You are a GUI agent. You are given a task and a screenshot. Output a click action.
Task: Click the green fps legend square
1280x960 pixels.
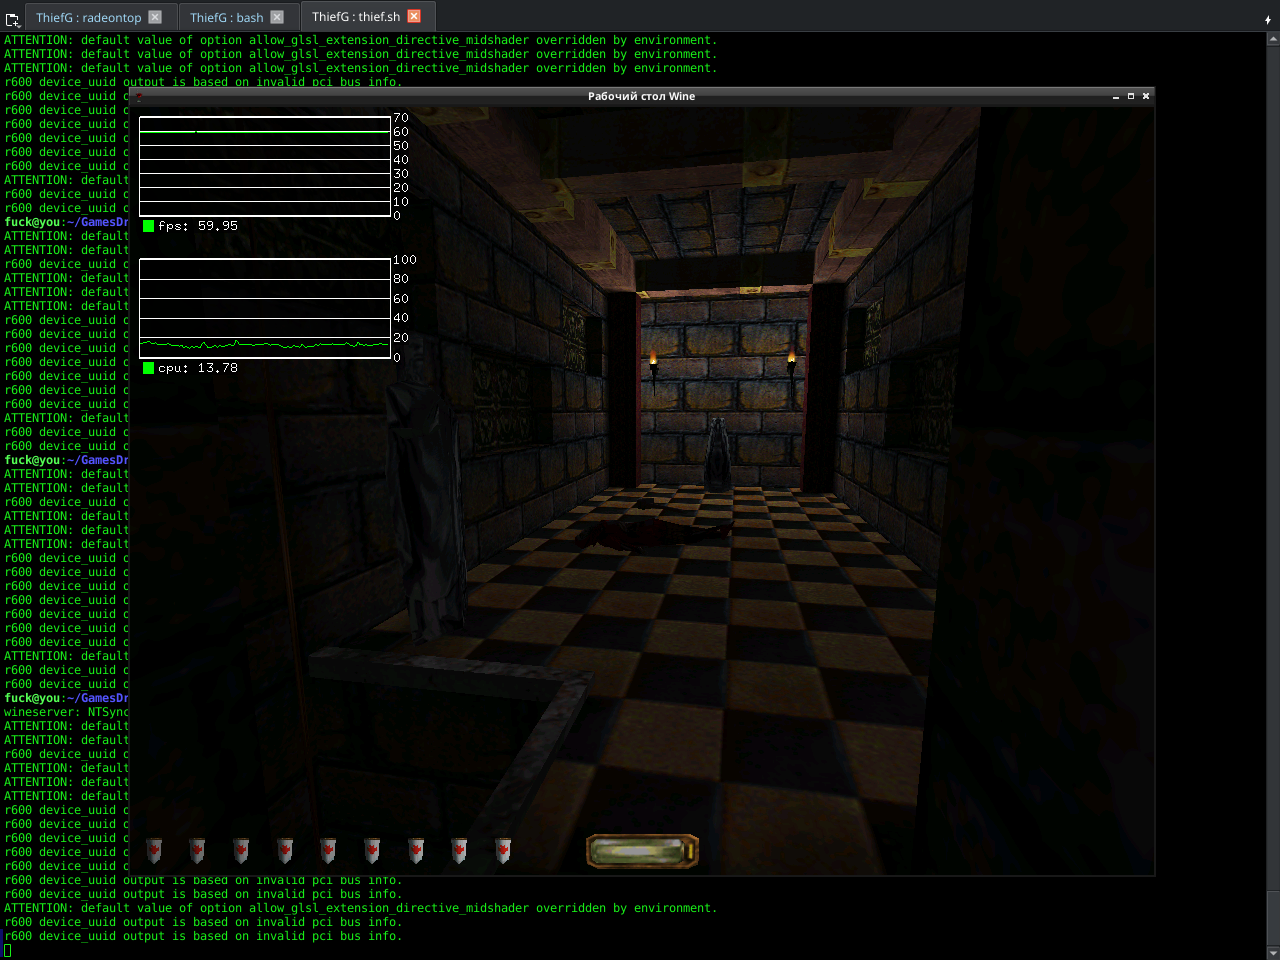[x=148, y=226]
